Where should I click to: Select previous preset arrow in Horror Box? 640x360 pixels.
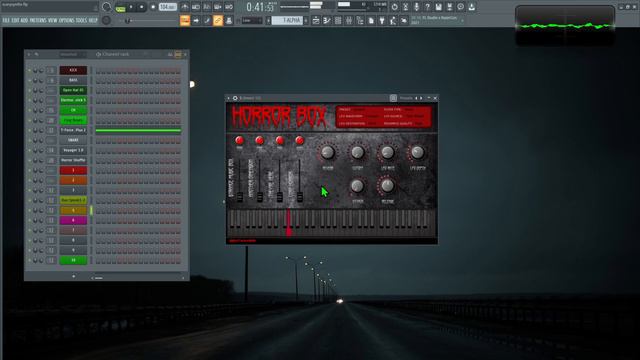(416, 98)
